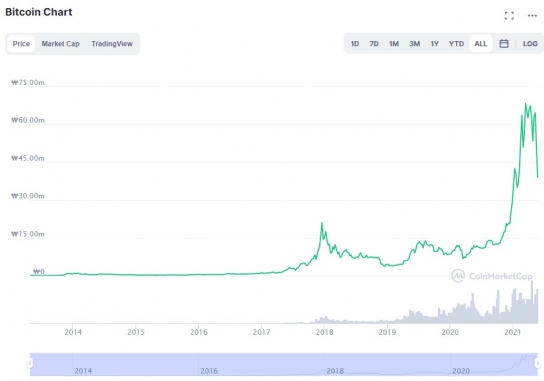Select the 1D time range
Screen dimensions: 544x381
point(355,44)
